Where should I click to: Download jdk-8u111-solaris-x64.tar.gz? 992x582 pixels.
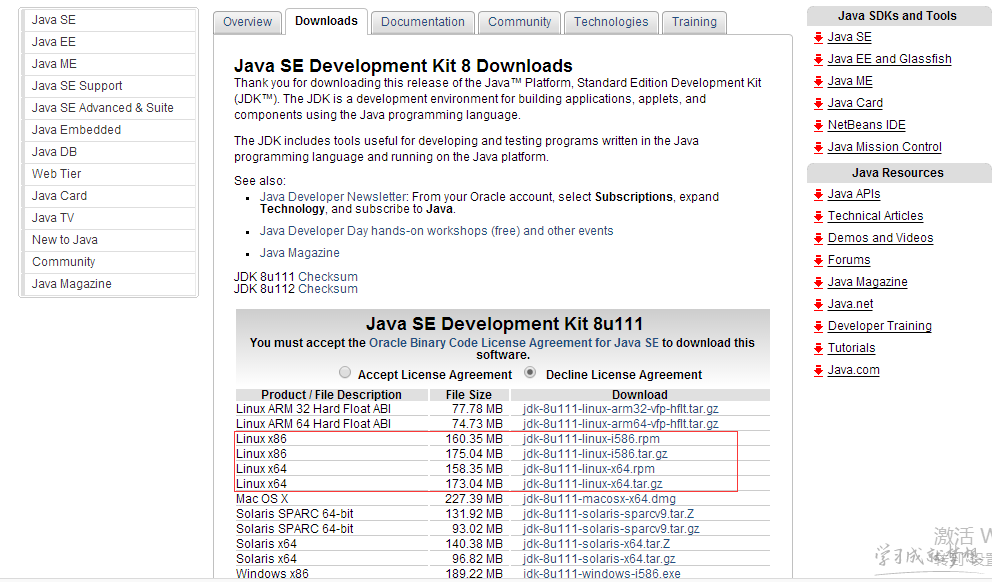599,559
